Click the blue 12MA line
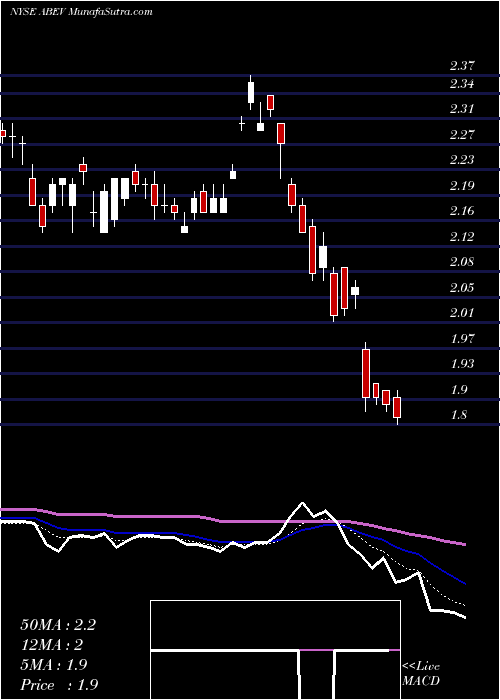 tap(232, 541)
